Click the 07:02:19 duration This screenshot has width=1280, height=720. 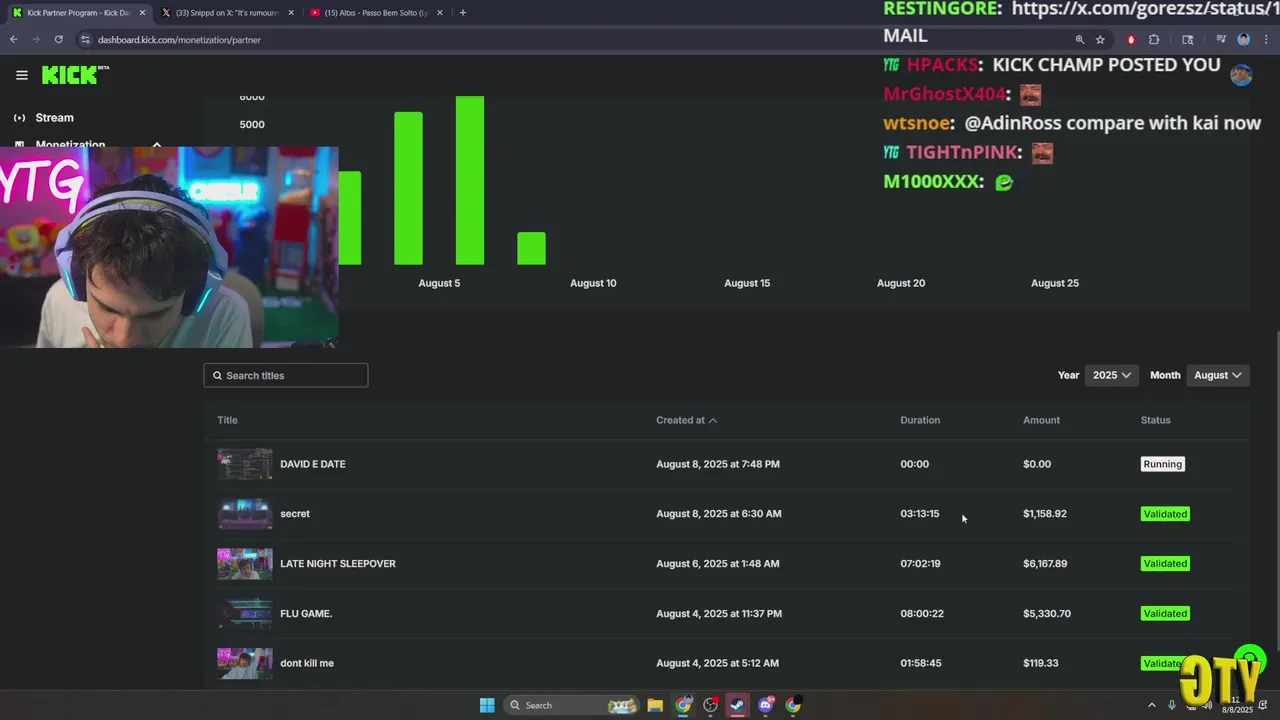point(920,564)
